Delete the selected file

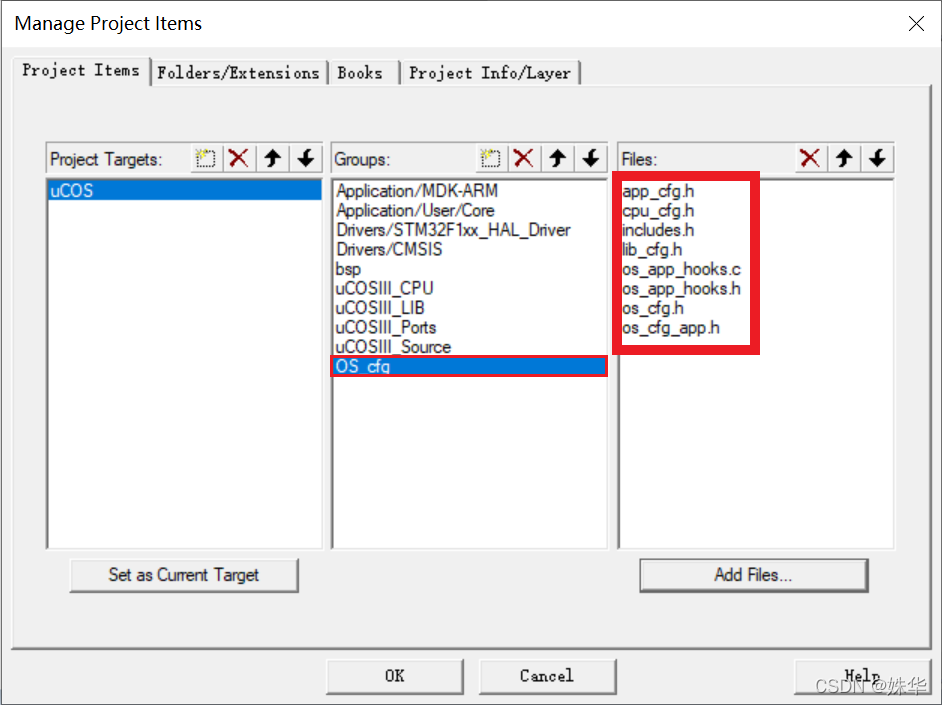[810, 159]
